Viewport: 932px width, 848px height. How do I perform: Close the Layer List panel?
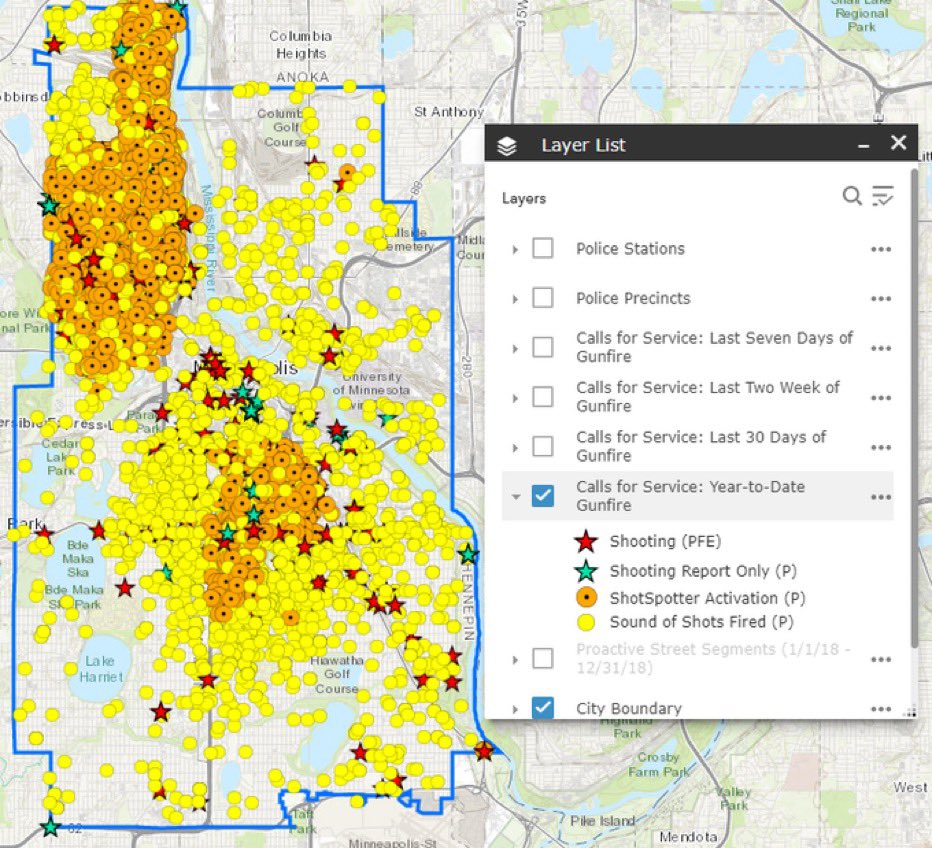(x=899, y=143)
